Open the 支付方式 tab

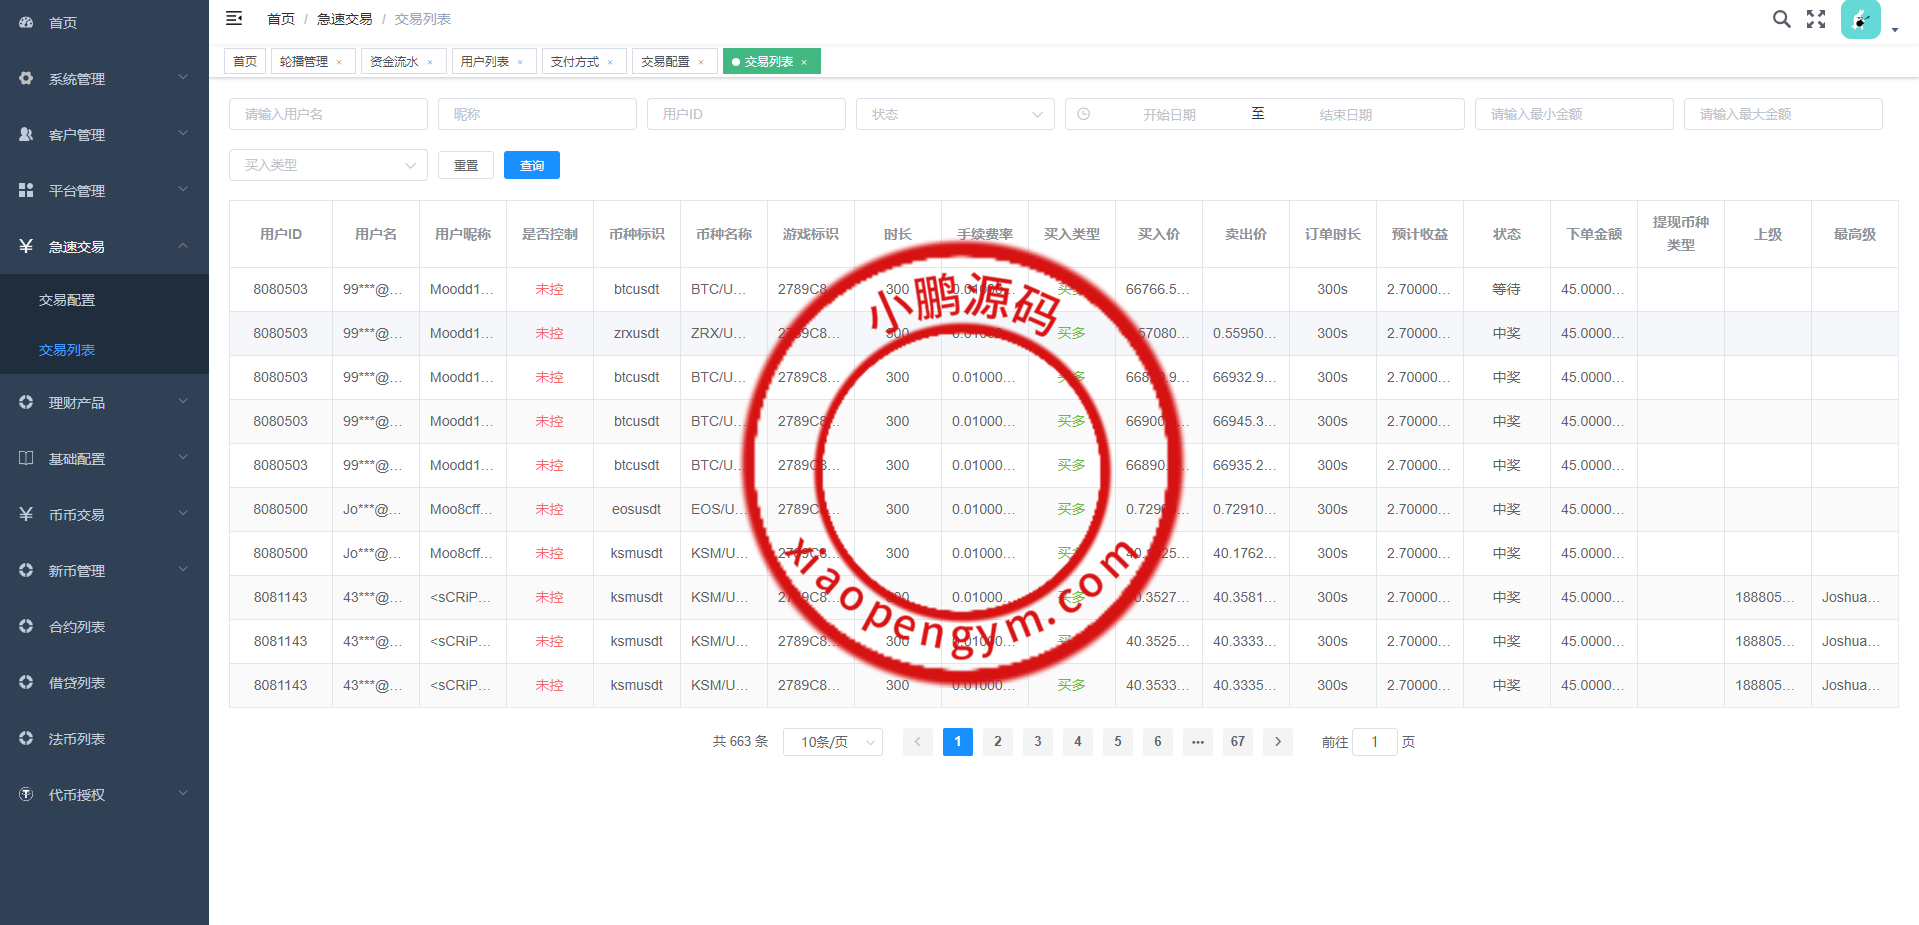tap(575, 61)
